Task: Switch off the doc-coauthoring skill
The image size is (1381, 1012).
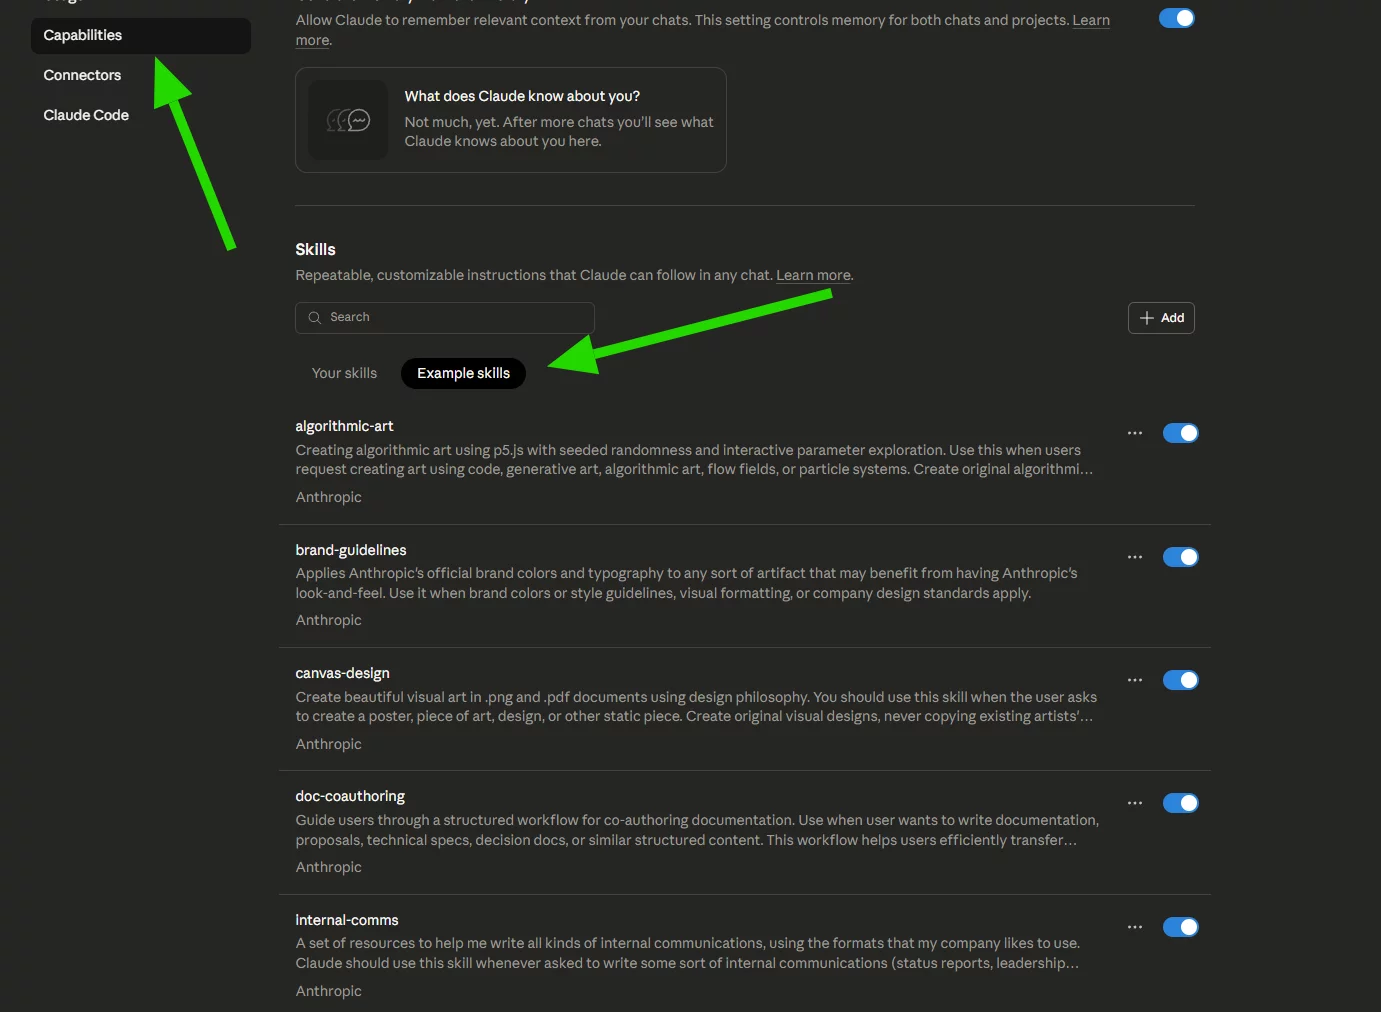Action: [x=1180, y=803]
